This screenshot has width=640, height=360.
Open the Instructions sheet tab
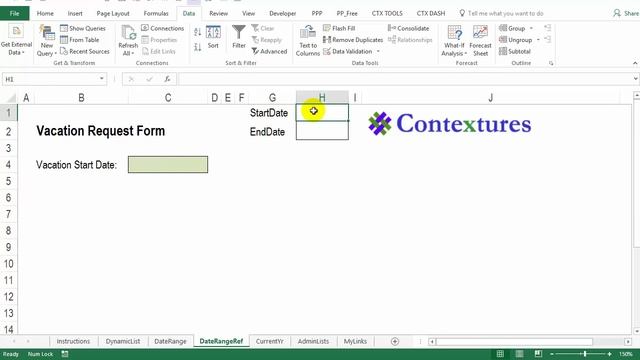tap(73, 341)
